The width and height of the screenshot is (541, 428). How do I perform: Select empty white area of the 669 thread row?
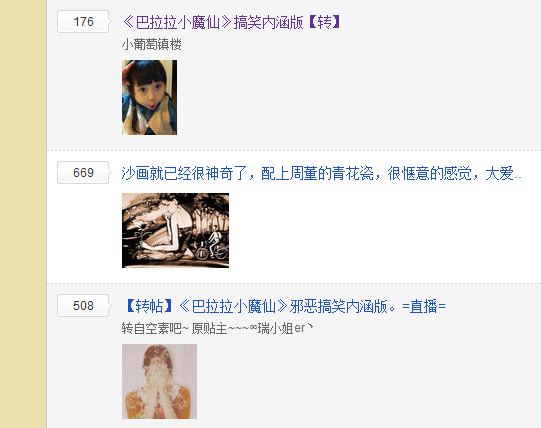(x=380, y=231)
